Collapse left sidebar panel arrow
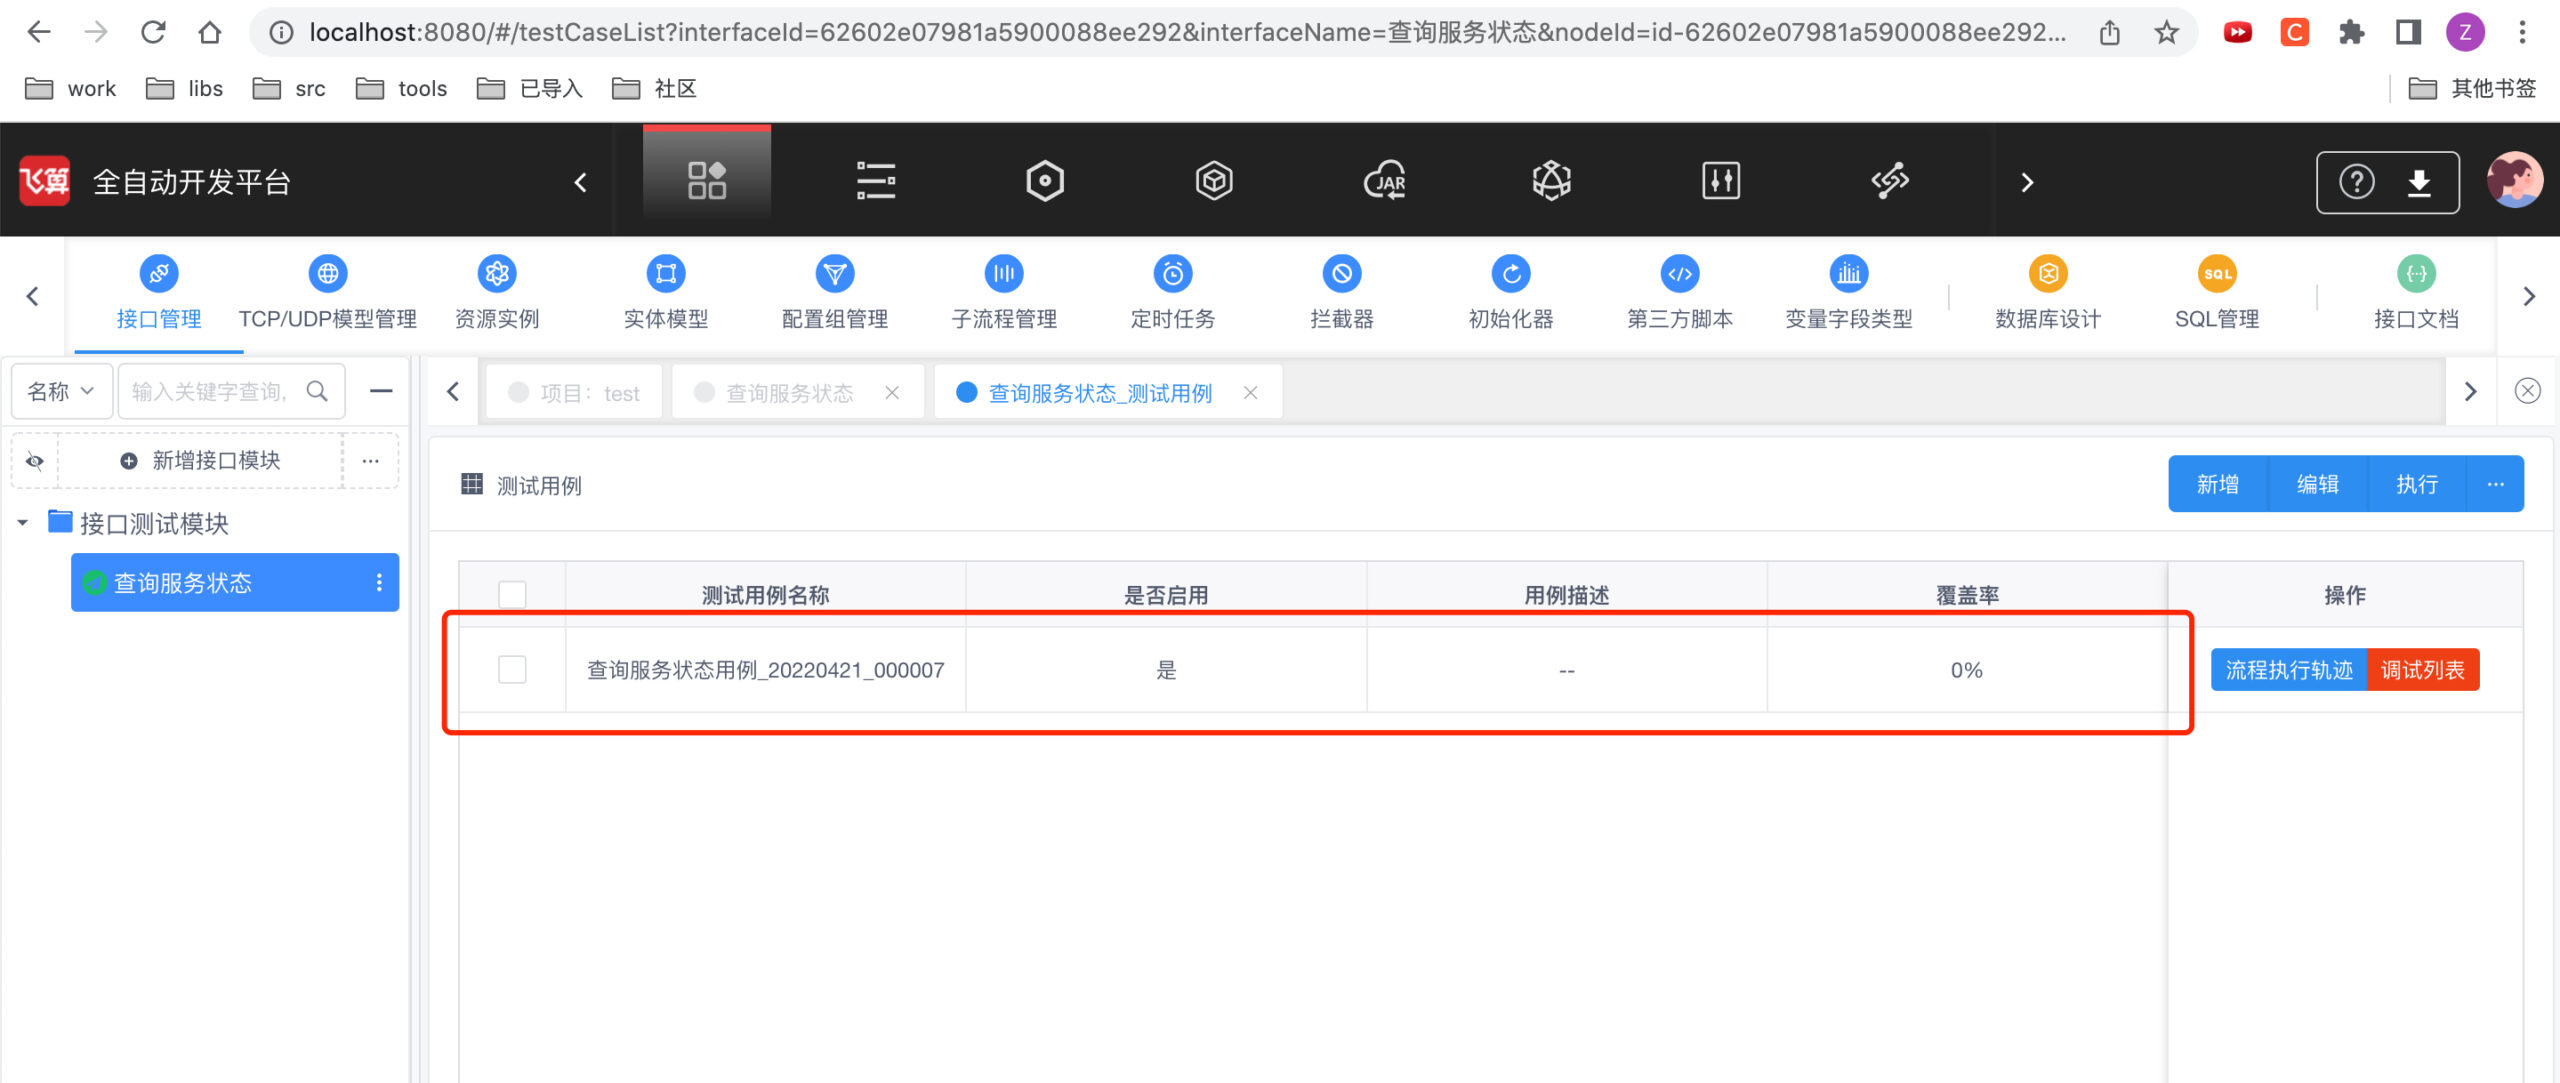This screenshot has width=2560, height=1083. (x=451, y=390)
